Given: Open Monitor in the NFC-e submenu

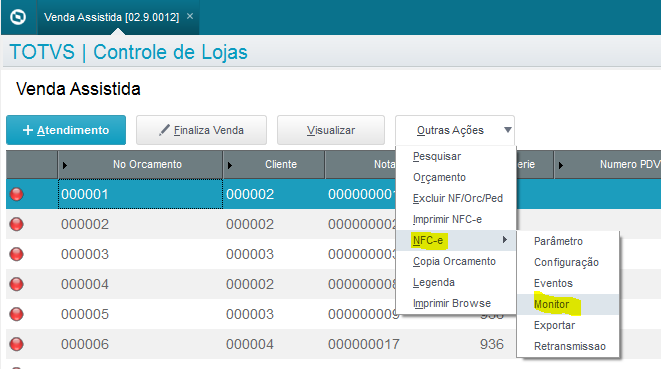Looking at the screenshot, I should 568,304.
